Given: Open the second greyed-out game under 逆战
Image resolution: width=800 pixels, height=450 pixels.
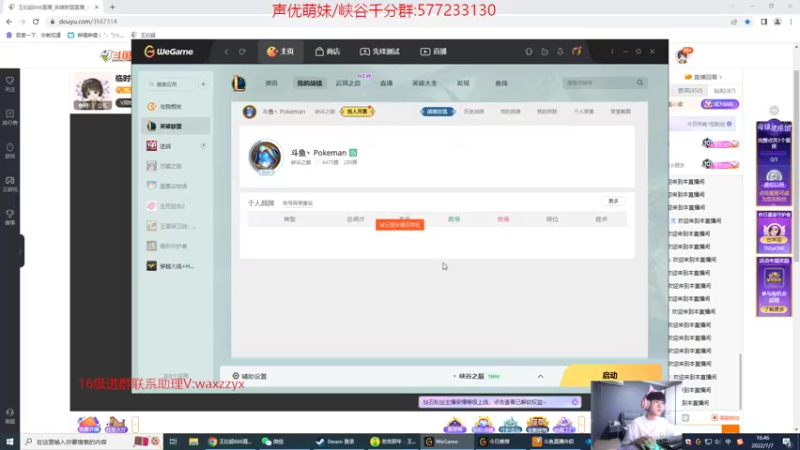Looking at the screenshot, I should tap(175, 186).
